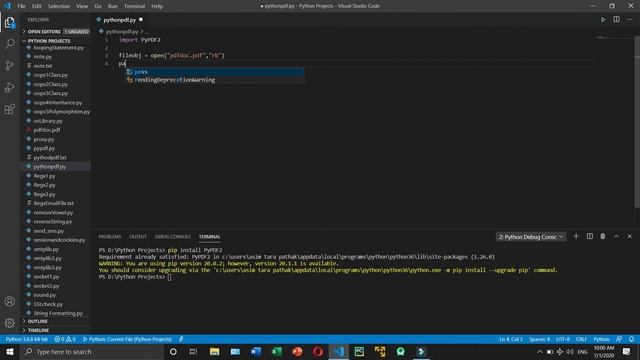Select the pythonpdf.py editor tab
640x360 pixels.
(x=119, y=20)
